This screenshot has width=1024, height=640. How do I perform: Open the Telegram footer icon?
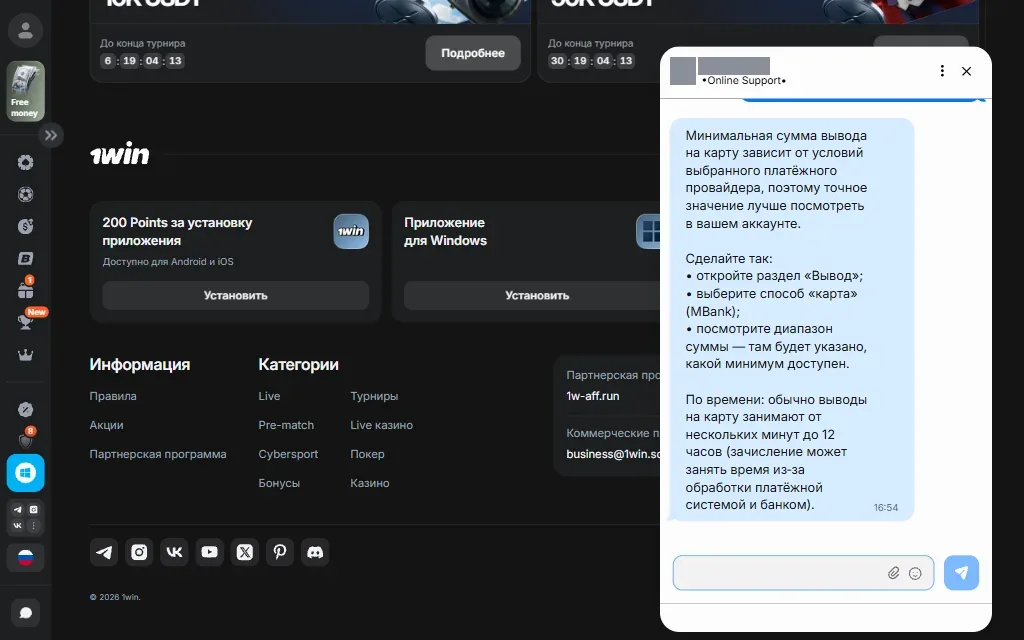click(104, 552)
